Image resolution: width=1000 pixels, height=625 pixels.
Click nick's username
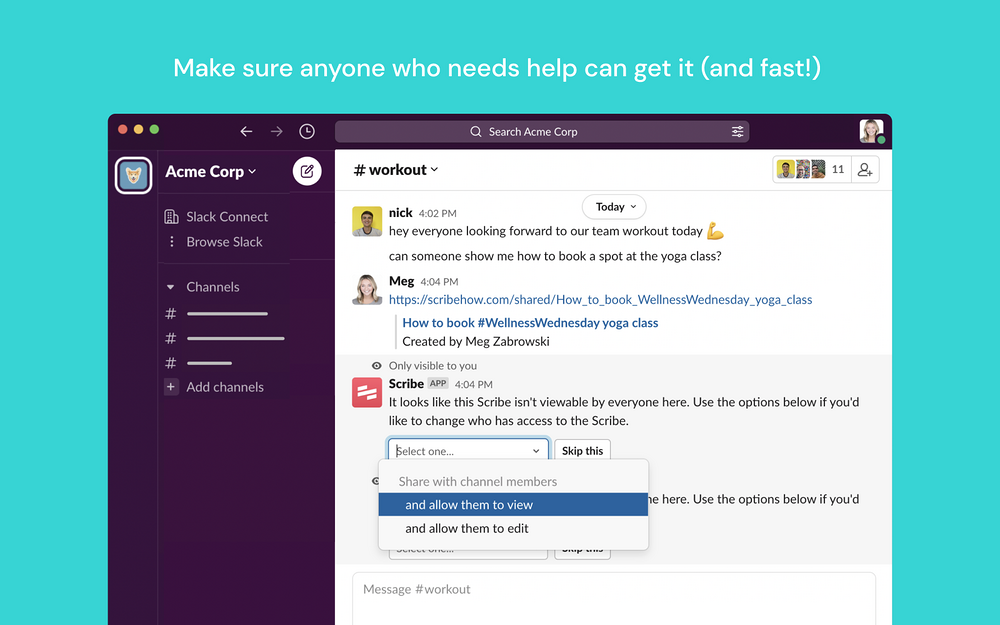point(401,212)
